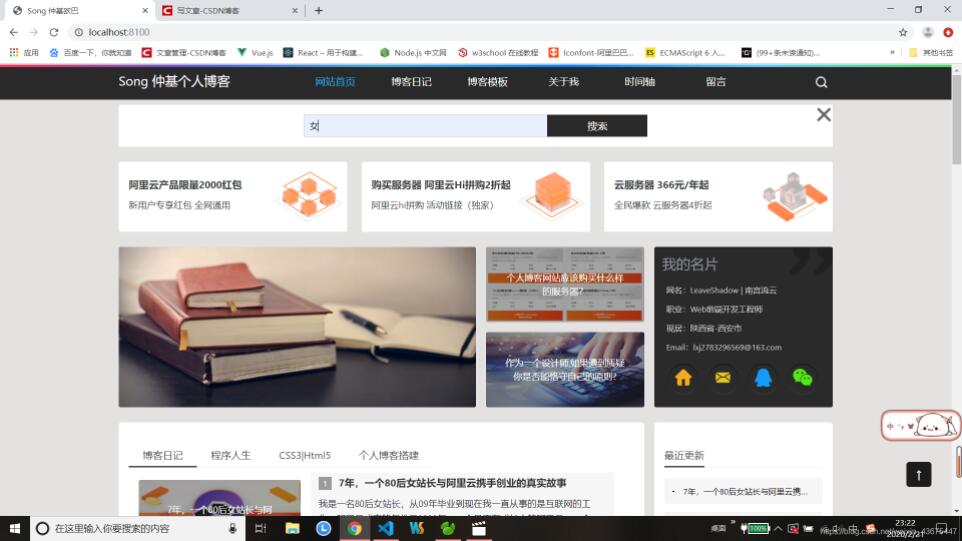This screenshot has height=541, width=962.
Task: Open 博客日记 navigation item
Action: click(411, 82)
